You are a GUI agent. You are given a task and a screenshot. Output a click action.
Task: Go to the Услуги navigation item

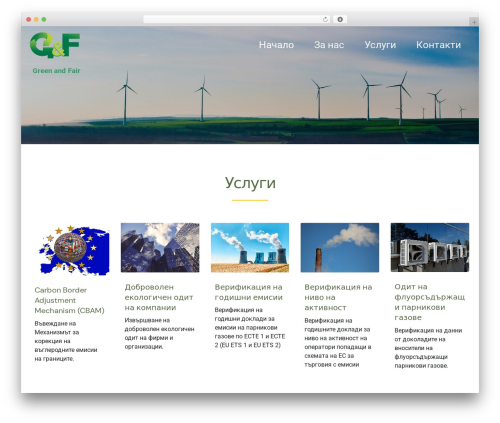pos(380,45)
